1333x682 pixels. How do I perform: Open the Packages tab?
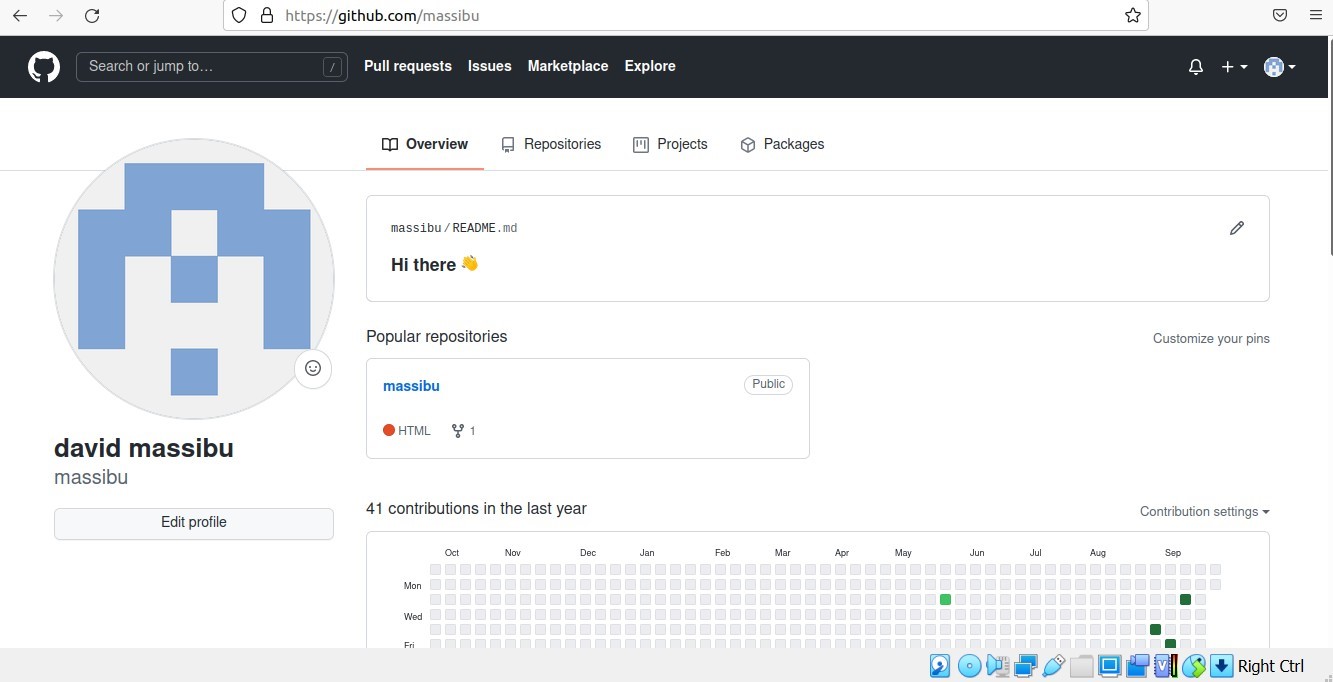[x=782, y=144]
